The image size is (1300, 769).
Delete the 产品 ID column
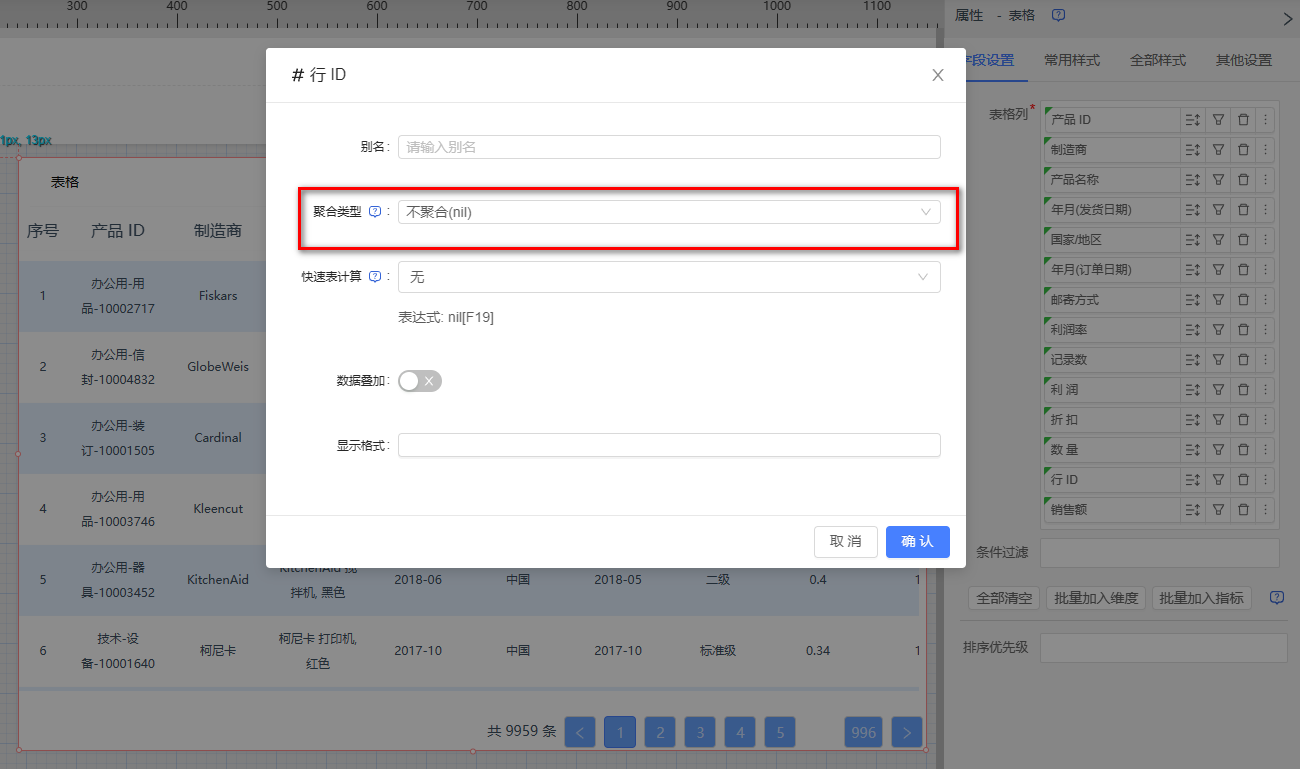(x=1243, y=120)
